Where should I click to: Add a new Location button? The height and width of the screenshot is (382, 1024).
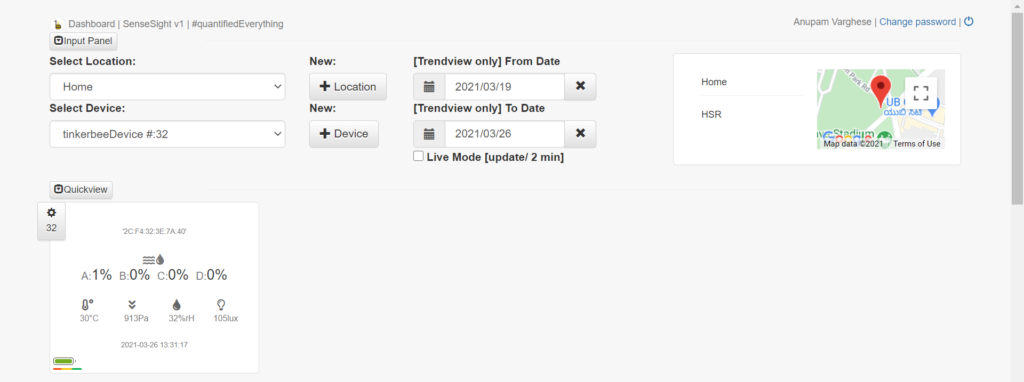coord(347,86)
